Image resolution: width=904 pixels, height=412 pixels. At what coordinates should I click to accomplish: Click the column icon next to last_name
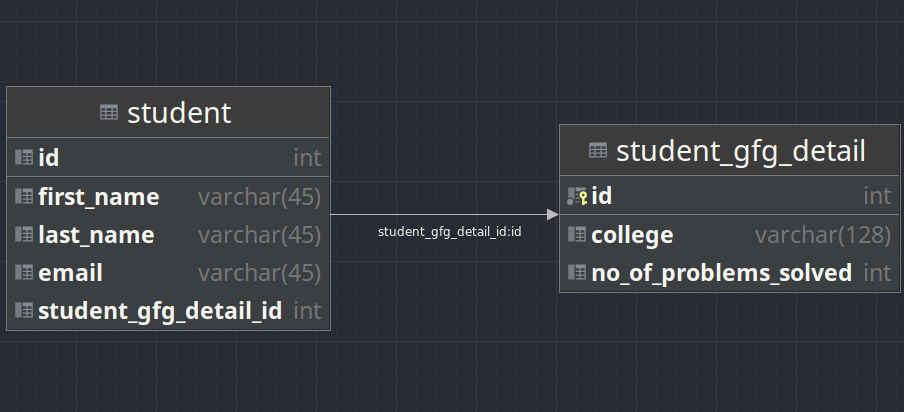[x=24, y=235]
